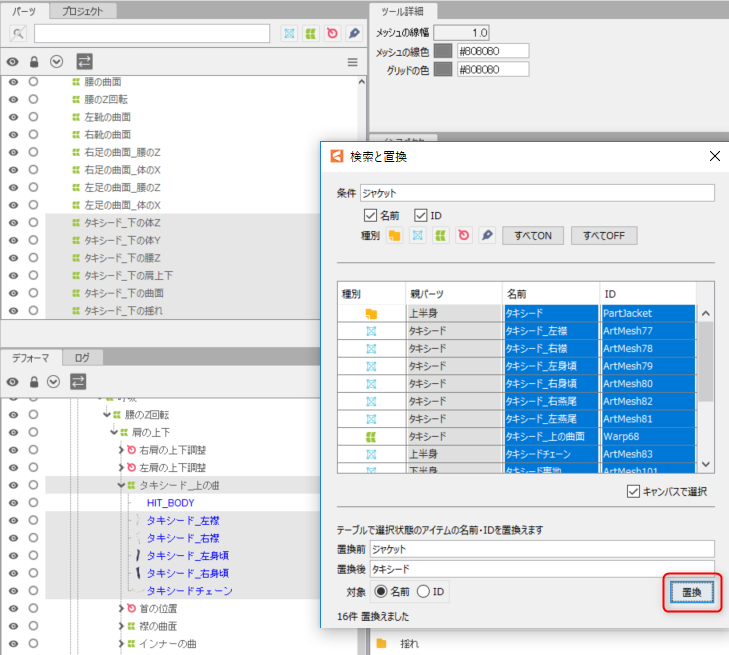Open メッシュの線色 color swatch

point(443,51)
